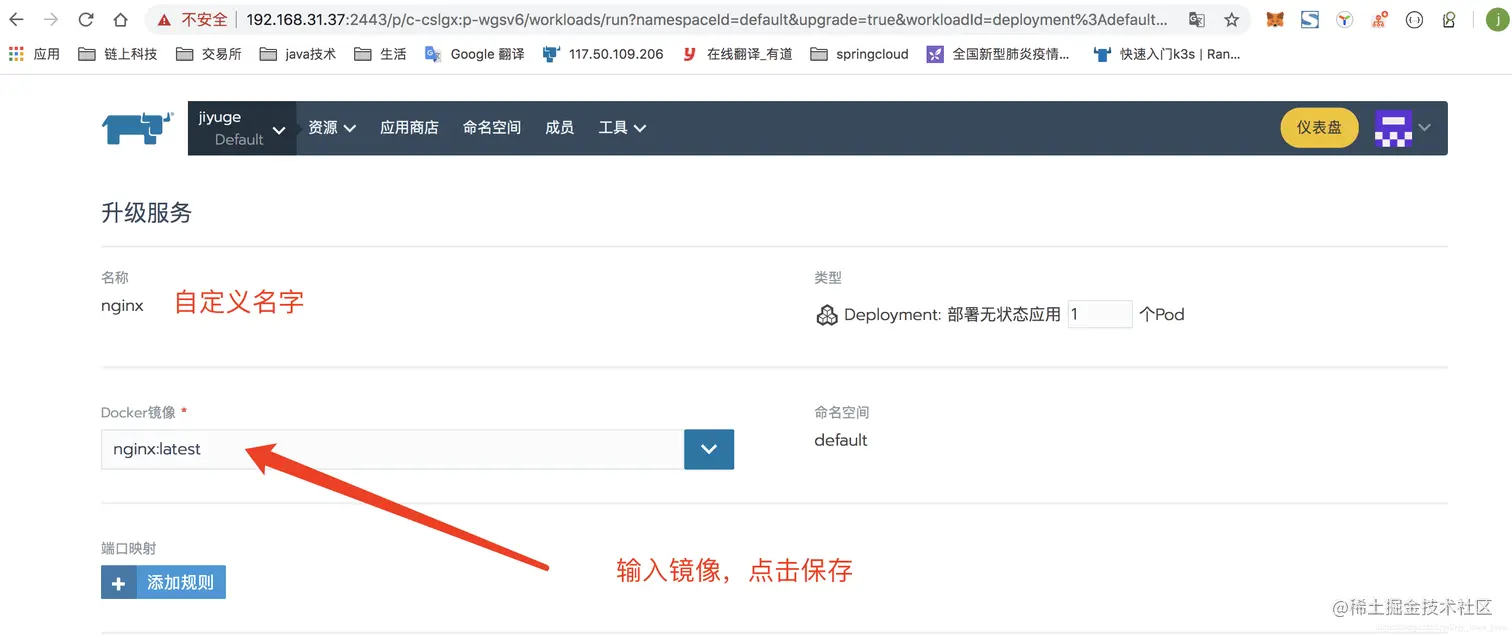The height and width of the screenshot is (637, 1512).
Task: Expand the 工具 dropdown menu
Action: (x=622, y=128)
